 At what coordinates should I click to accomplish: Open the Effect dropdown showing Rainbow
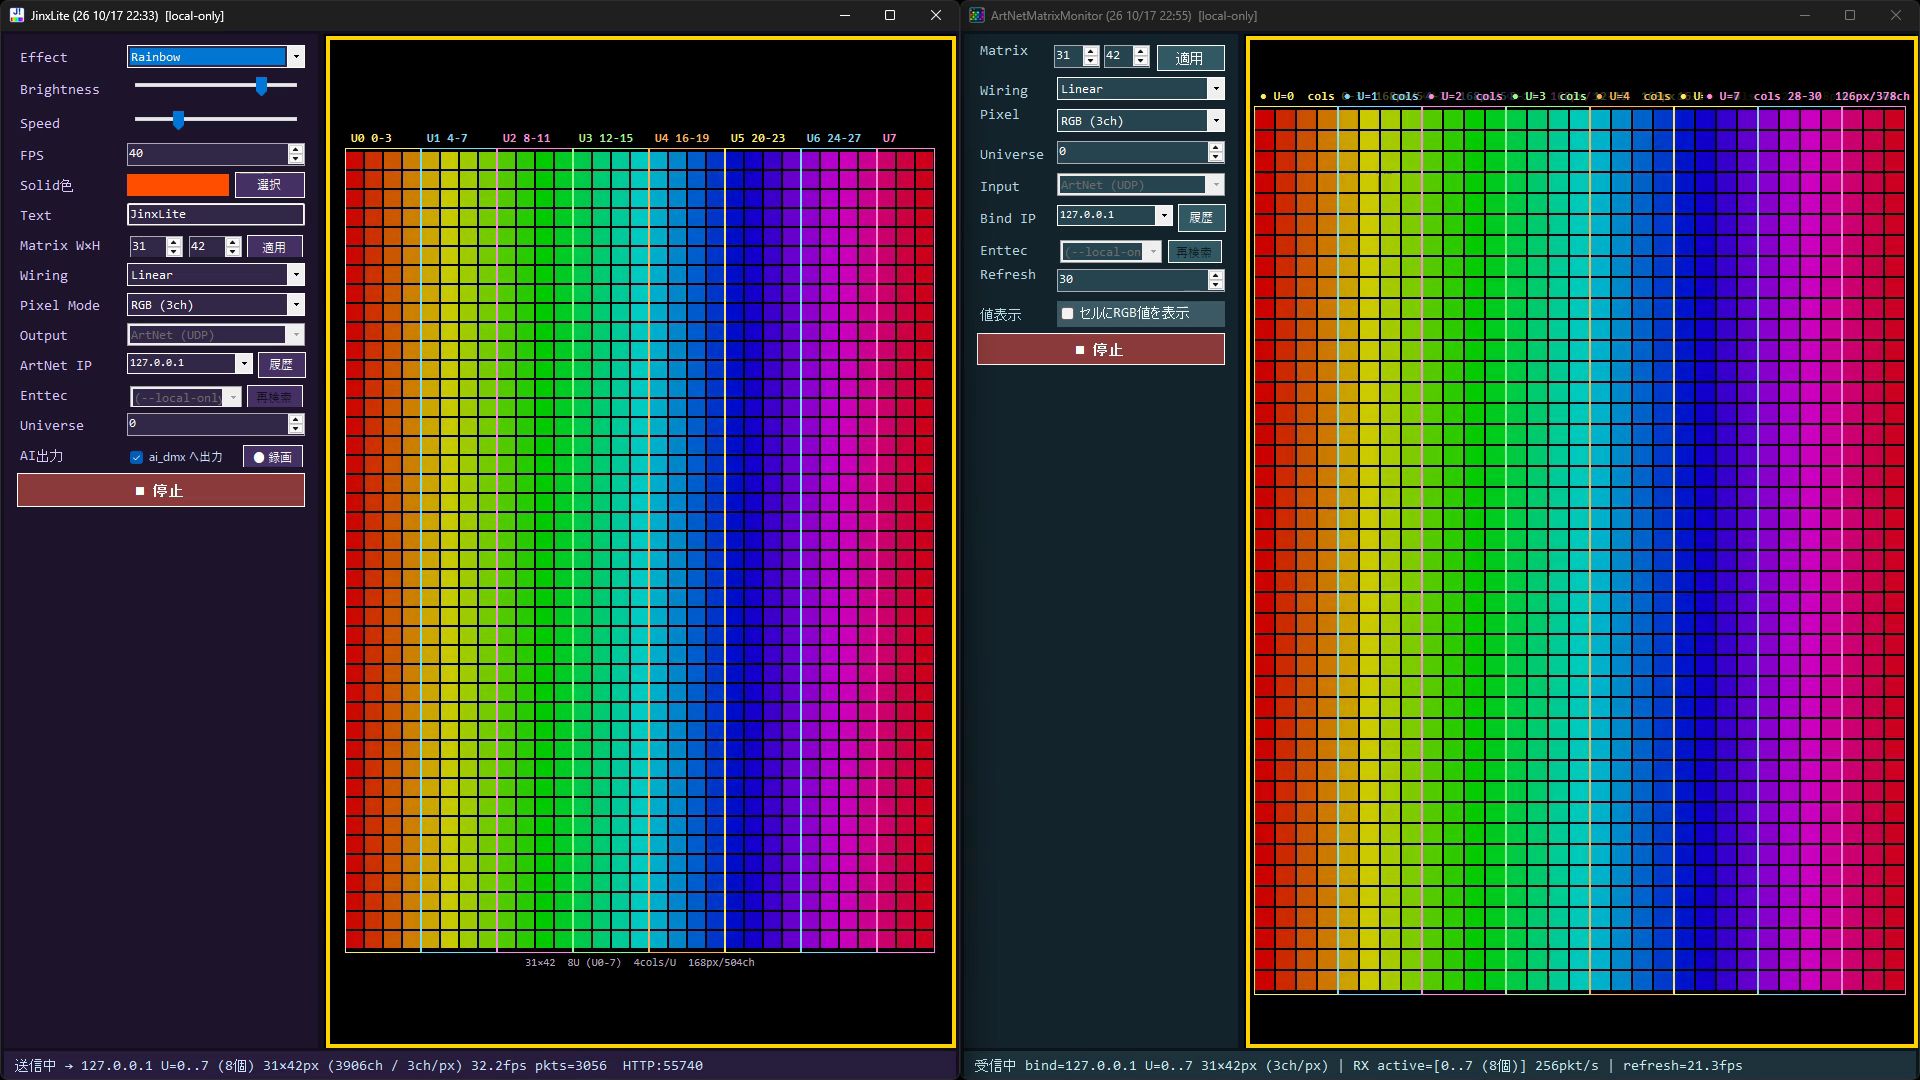pyautogui.click(x=216, y=57)
